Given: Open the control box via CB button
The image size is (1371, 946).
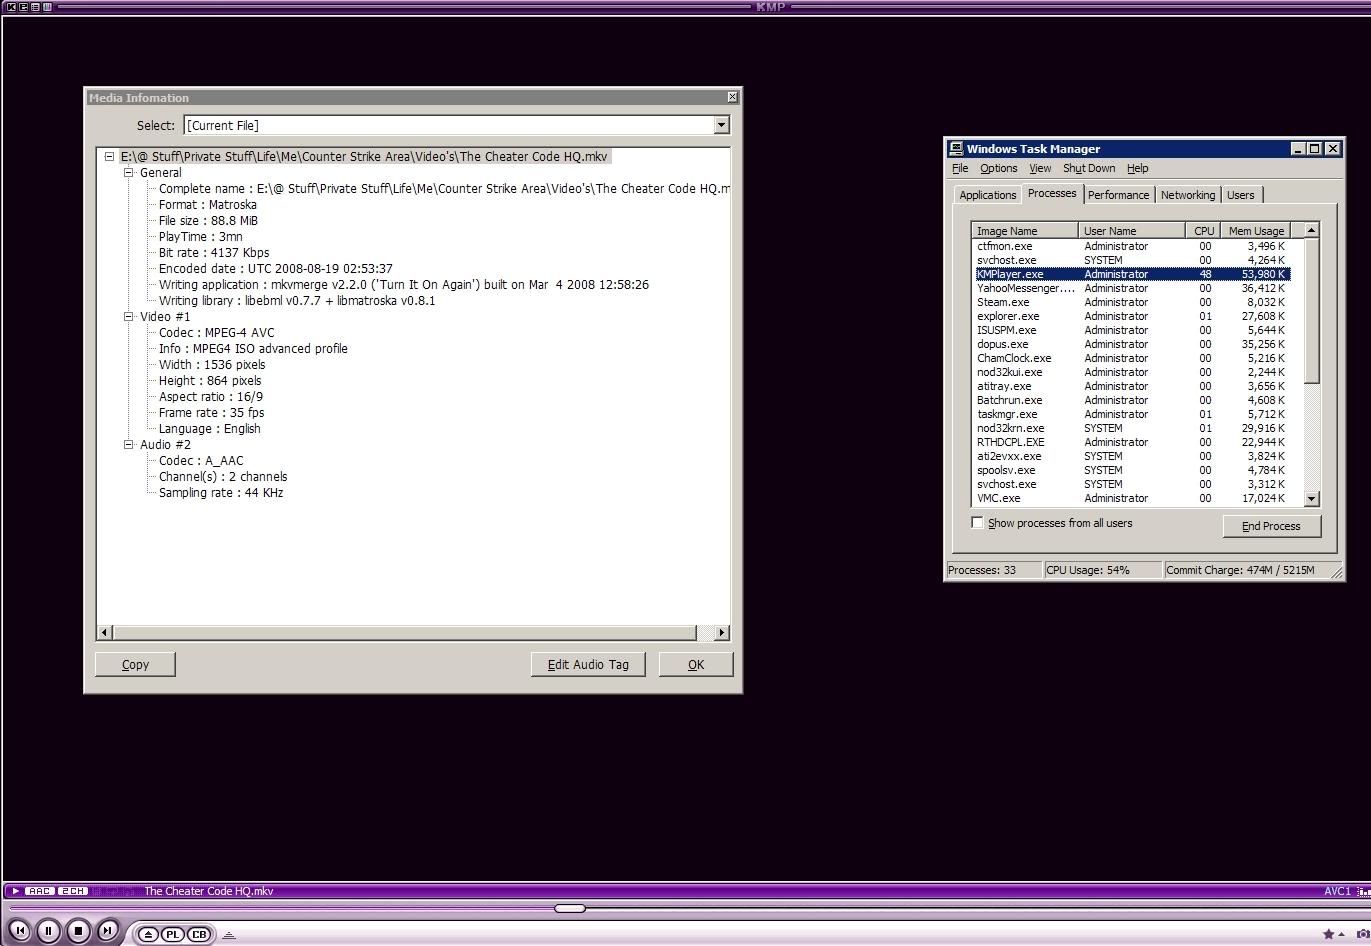Looking at the screenshot, I should coord(199,935).
